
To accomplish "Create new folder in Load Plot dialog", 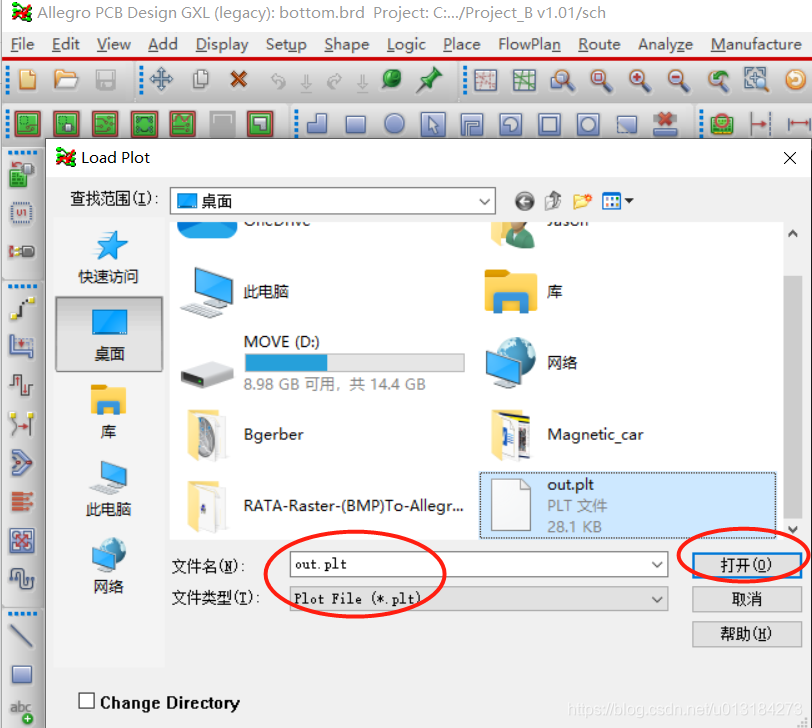I will 582,201.
